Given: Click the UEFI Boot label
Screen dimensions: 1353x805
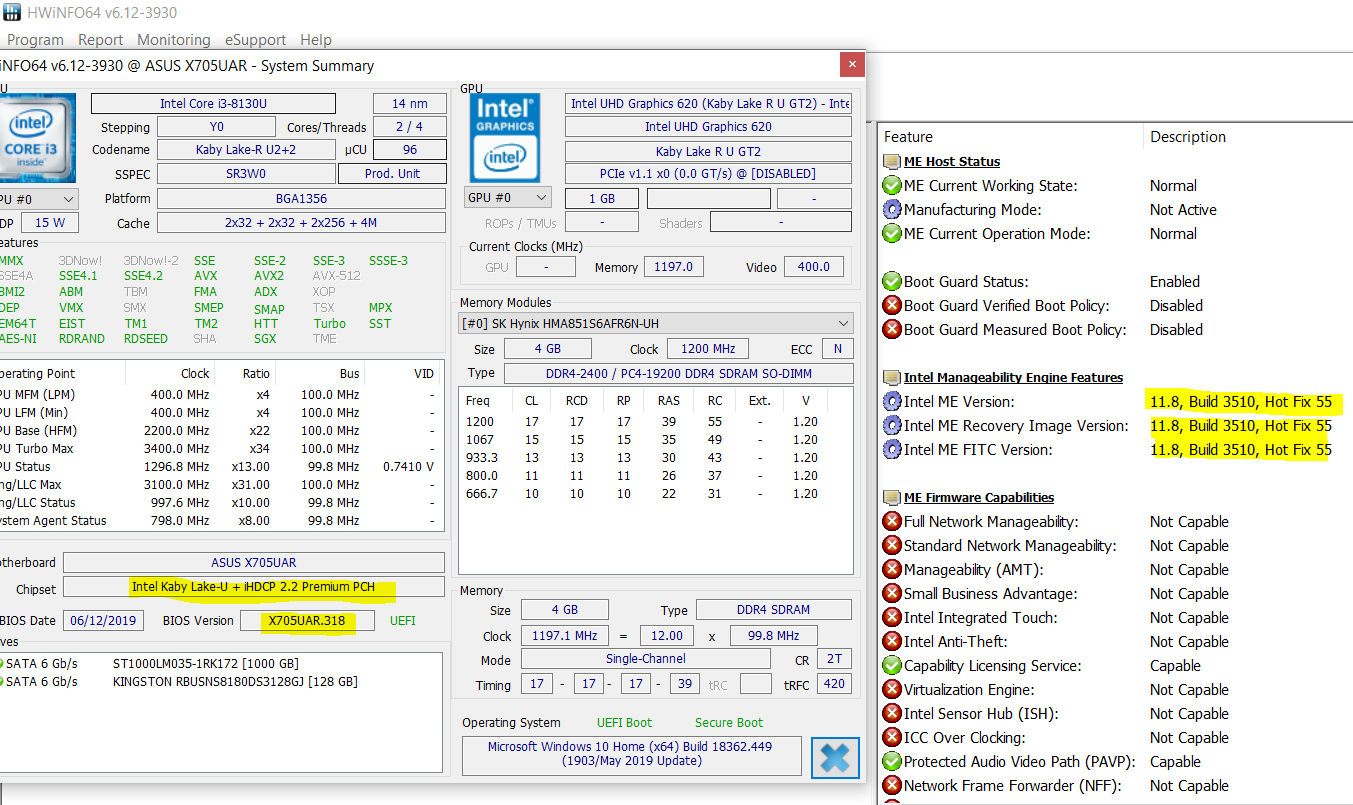Looking at the screenshot, I should tap(624, 723).
